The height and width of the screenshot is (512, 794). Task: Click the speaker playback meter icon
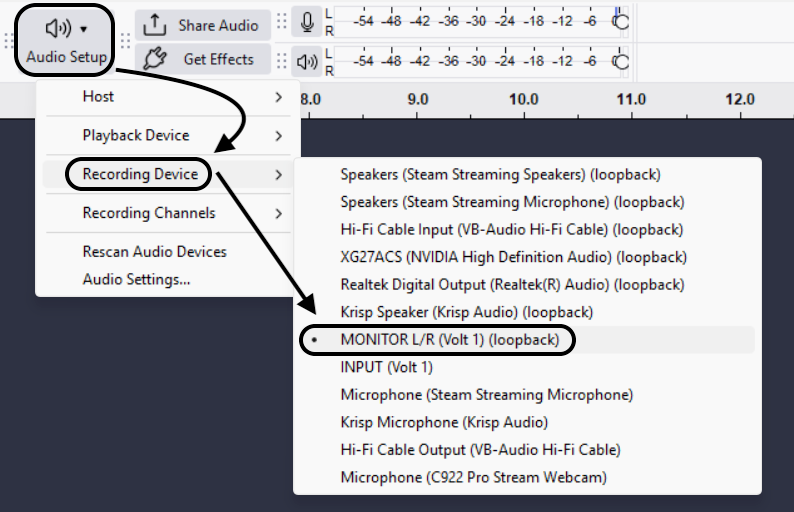(x=307, y=61)
